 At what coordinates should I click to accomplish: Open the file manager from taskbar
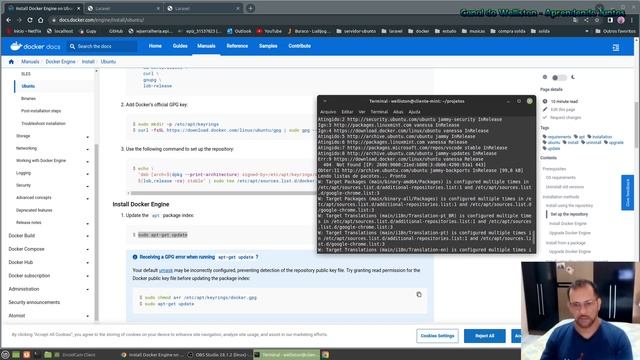click(48, 355)
